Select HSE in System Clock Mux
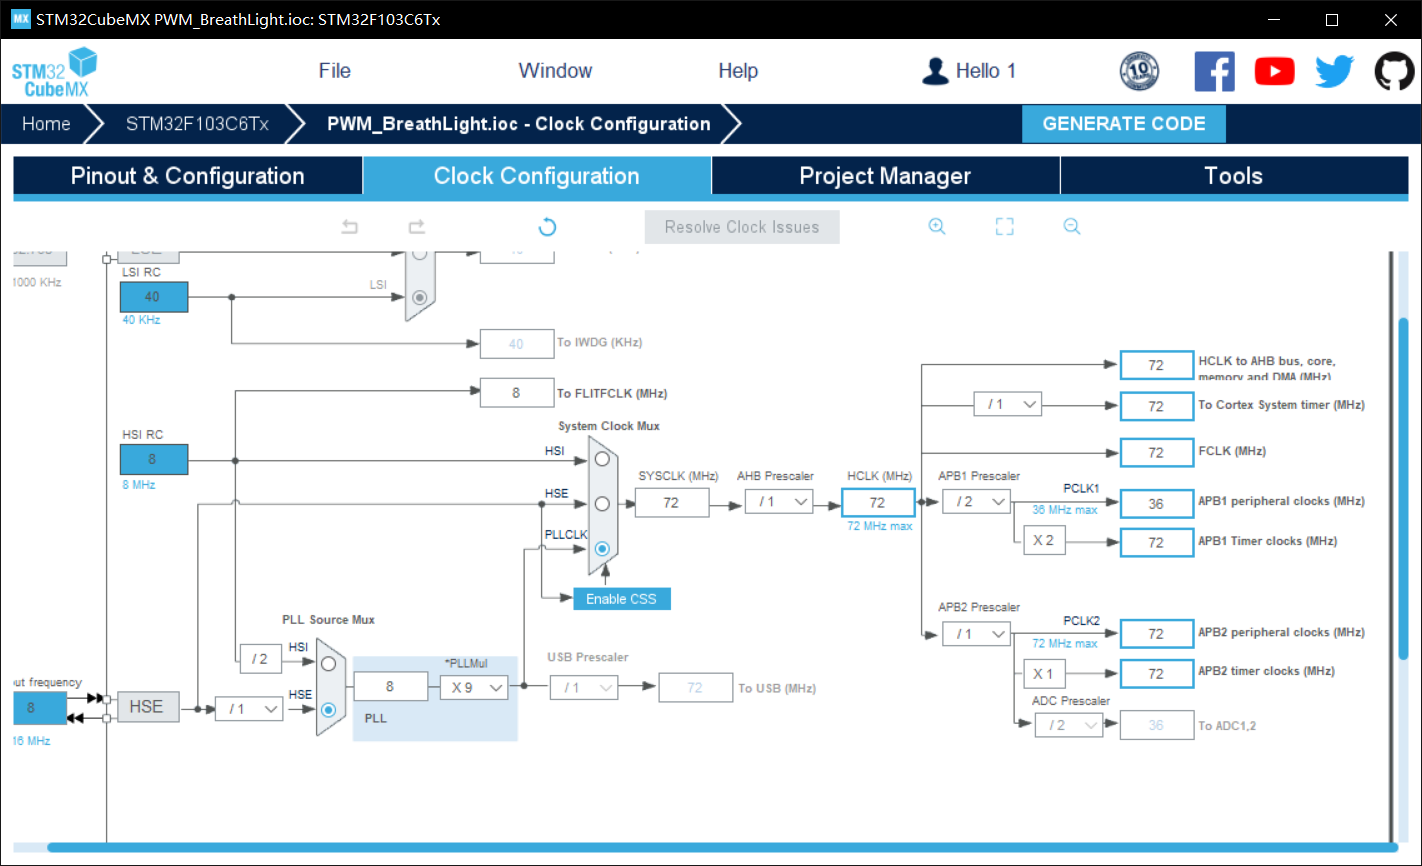 tap(602, 504)
